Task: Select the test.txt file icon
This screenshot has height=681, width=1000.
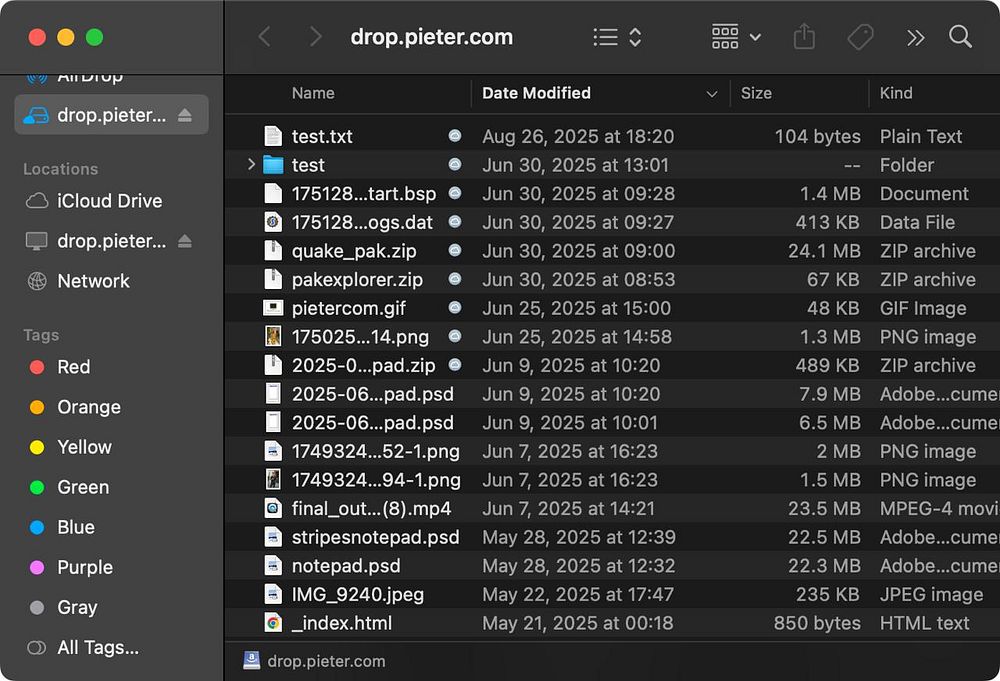Action: coord(273,136)
